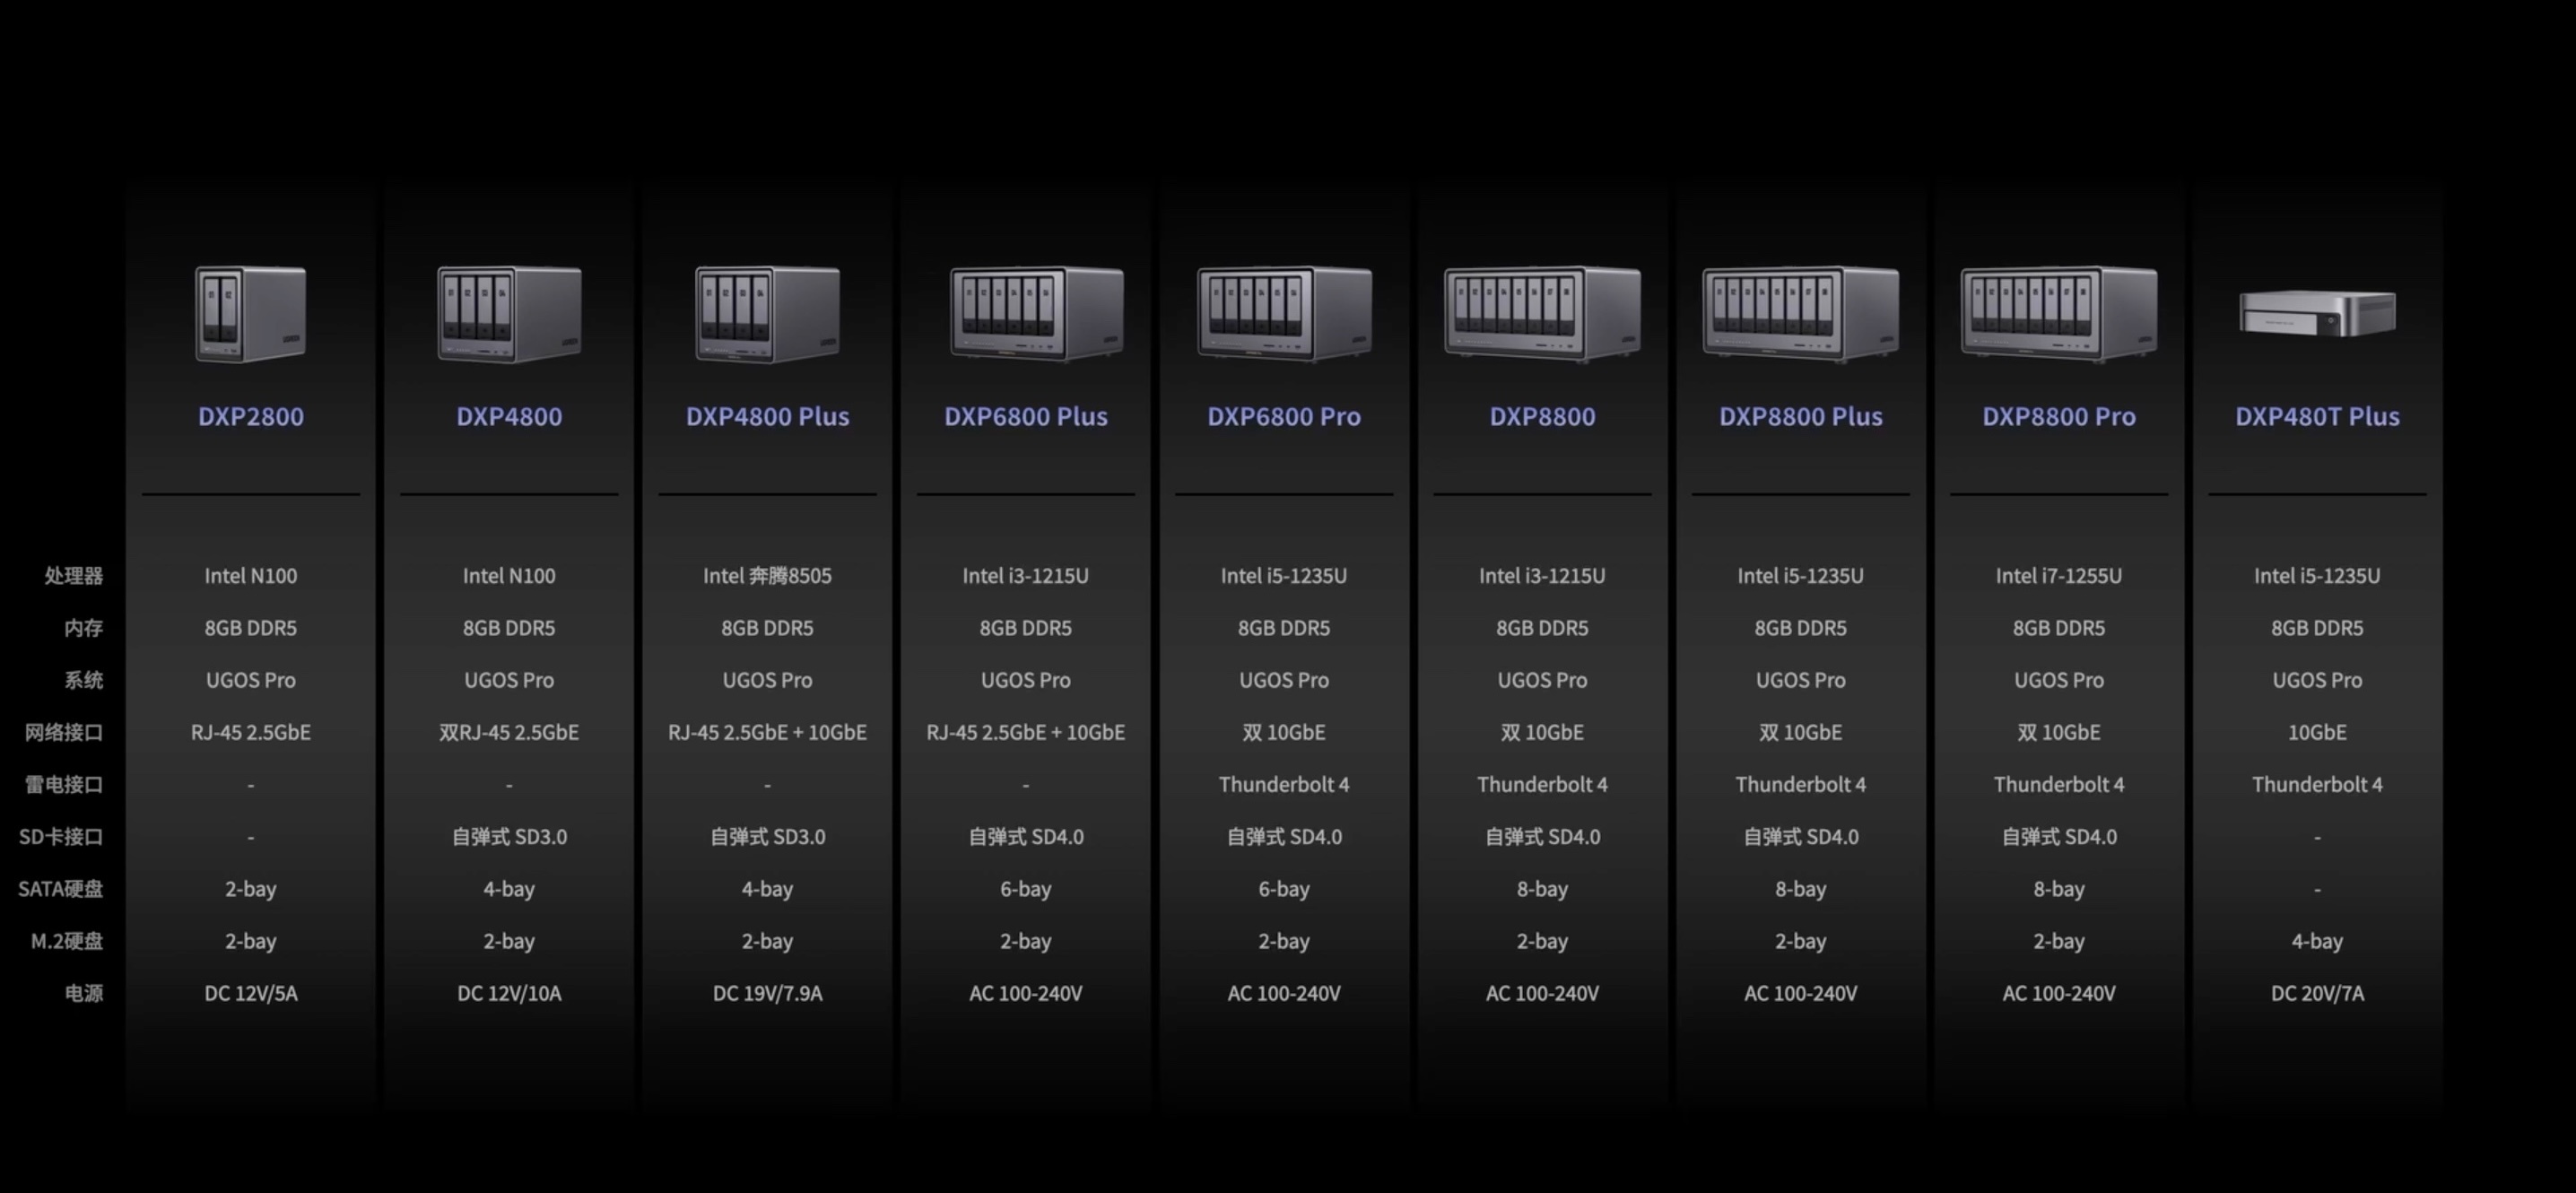Image resolution: width=2576 pixels, height=1193 pixels.
Task: Click 4-bay M.2 under DXP480T Plus
Action: [2317, 941]
